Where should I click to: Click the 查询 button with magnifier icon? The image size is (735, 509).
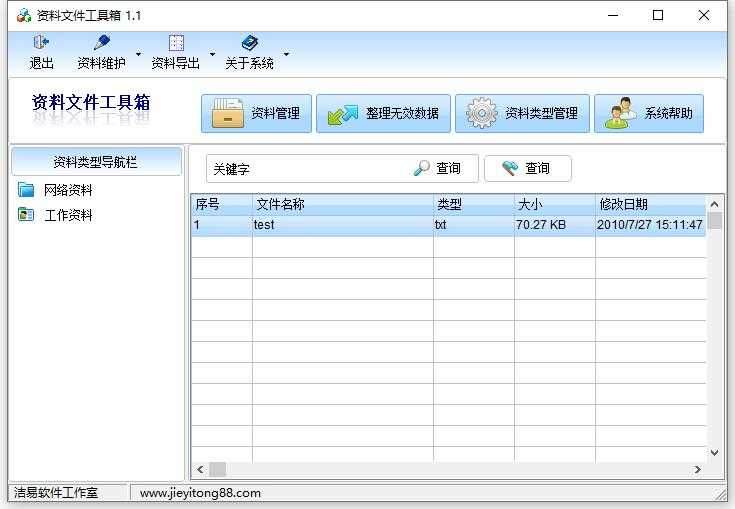[437, 168]
